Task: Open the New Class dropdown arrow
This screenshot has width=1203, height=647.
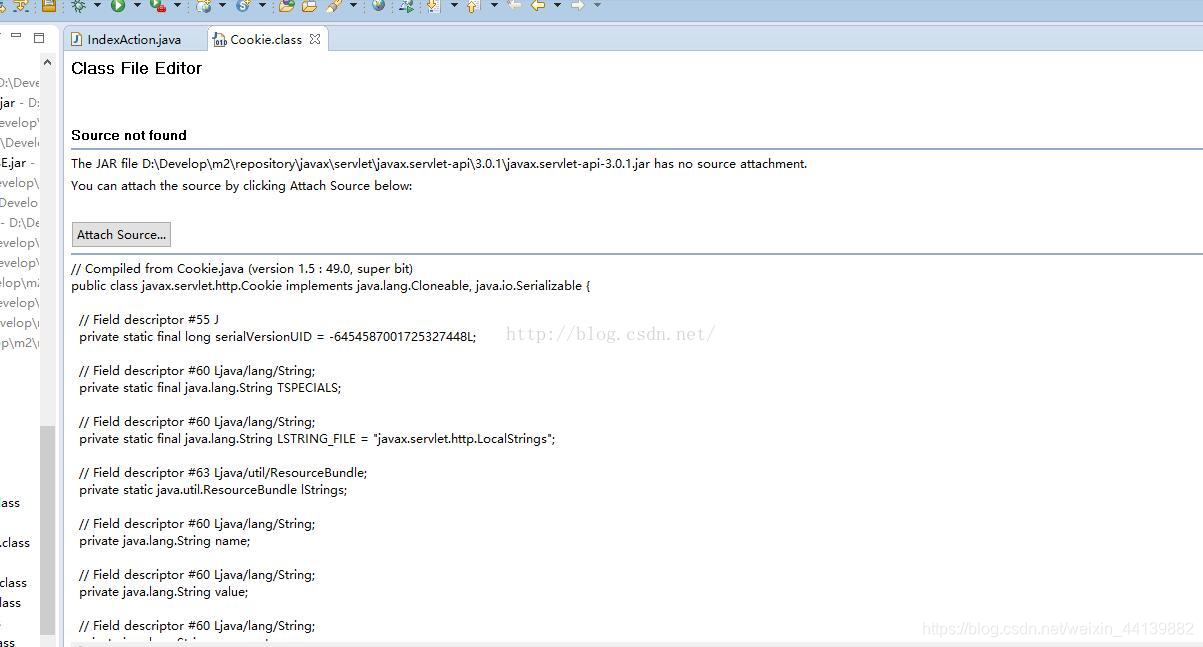Action: (x=262, y=5)
